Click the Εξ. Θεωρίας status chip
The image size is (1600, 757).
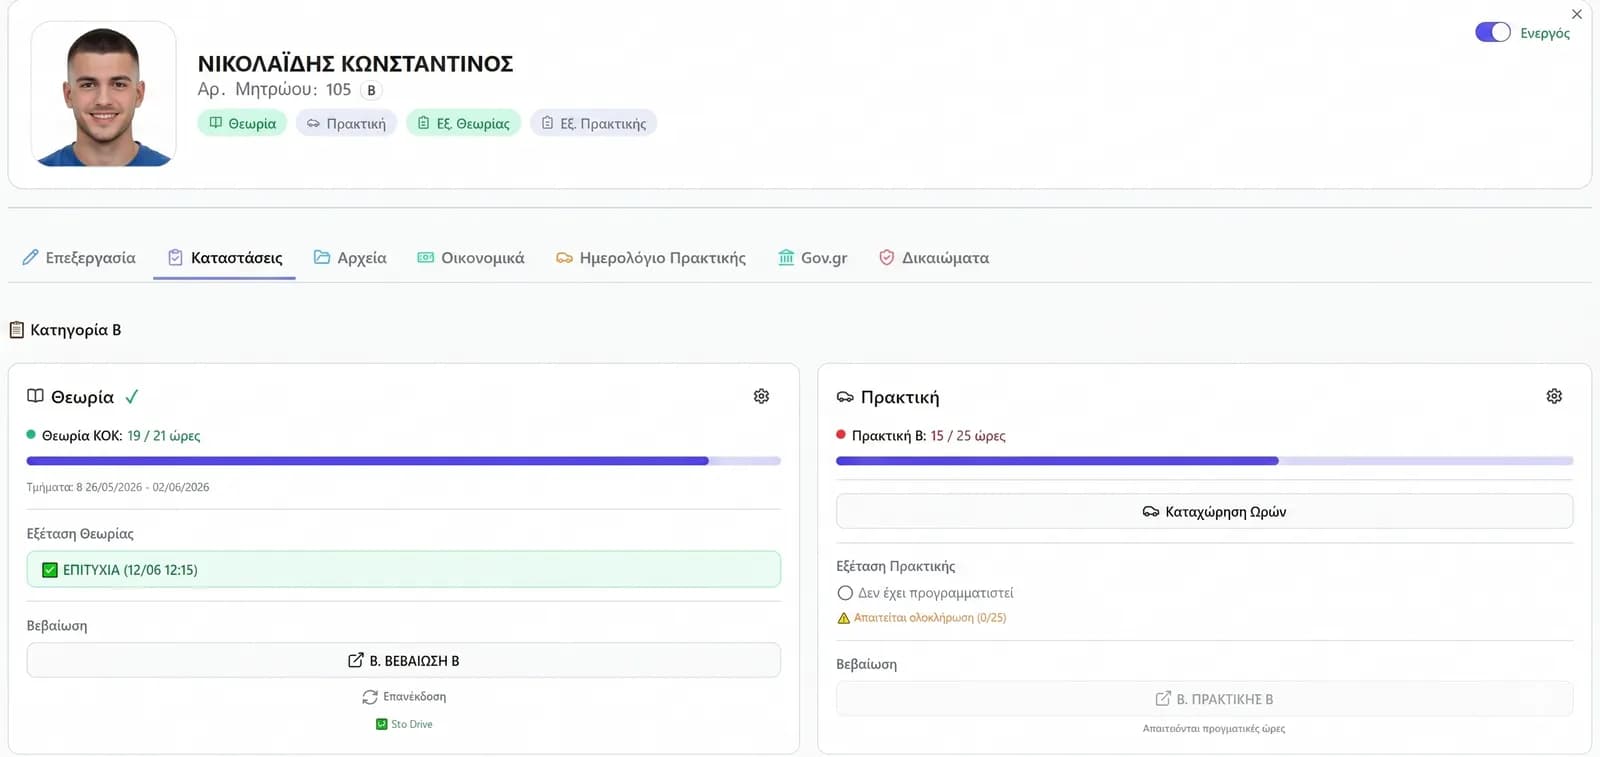[463, 123]
